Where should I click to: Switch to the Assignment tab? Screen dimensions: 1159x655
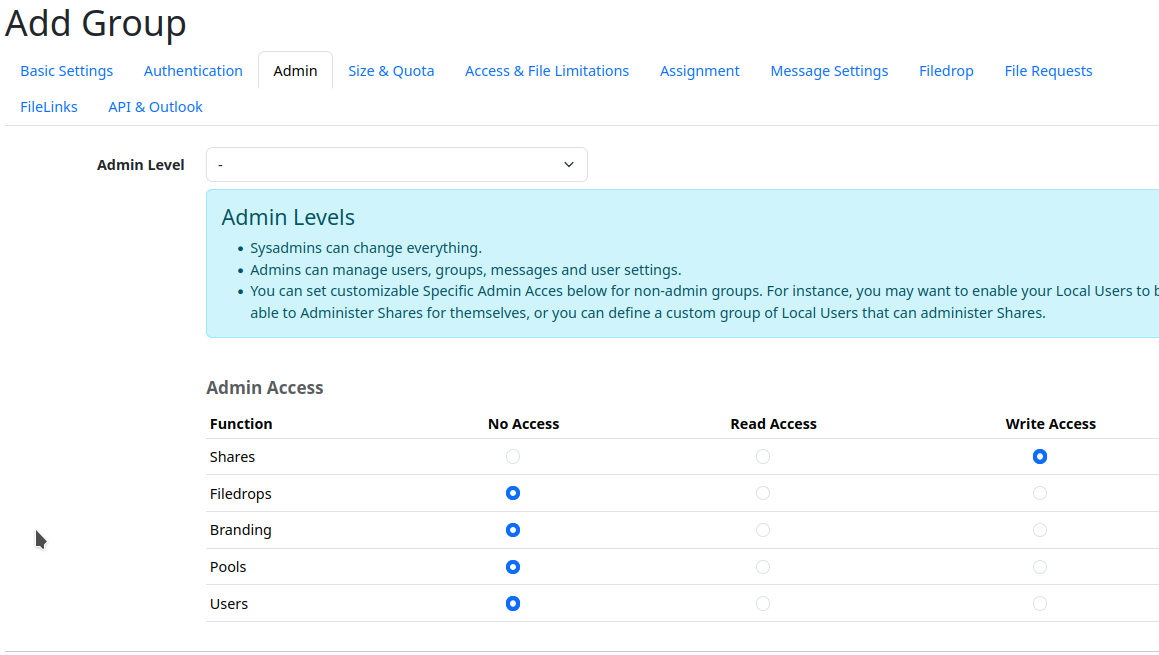(700, 71)
